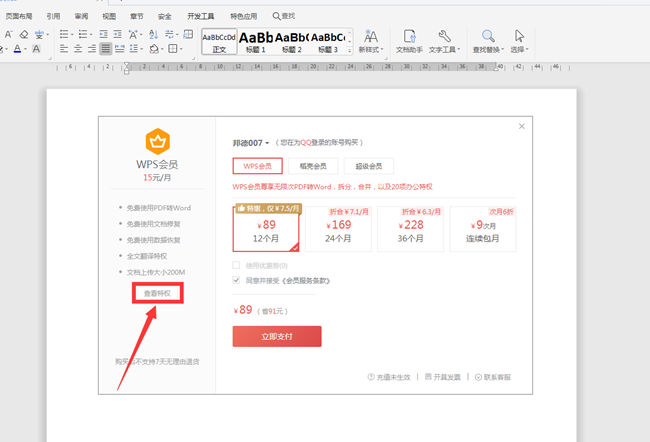Click the 查找 search box
650x442 pixels.
click(x=284, y=16)
